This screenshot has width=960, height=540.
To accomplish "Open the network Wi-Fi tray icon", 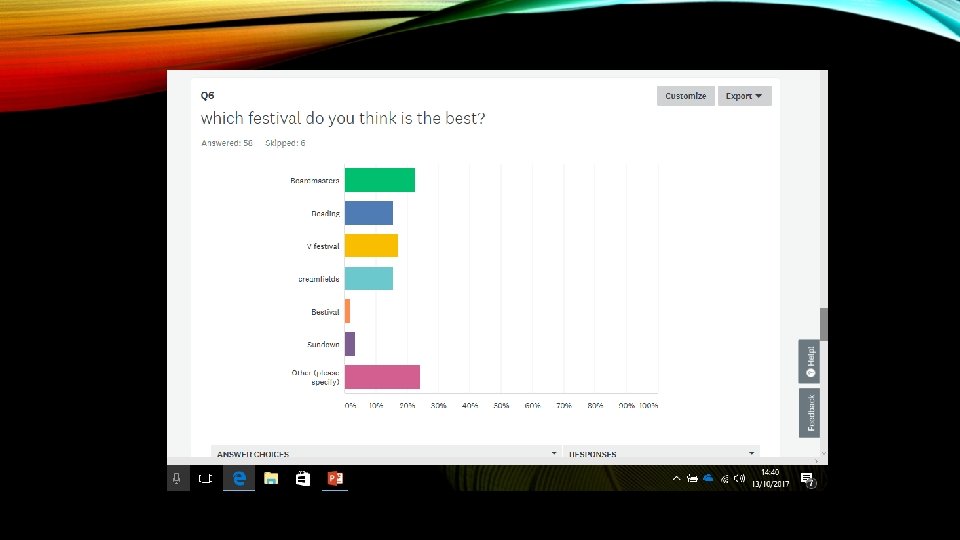I will point(724,479).
